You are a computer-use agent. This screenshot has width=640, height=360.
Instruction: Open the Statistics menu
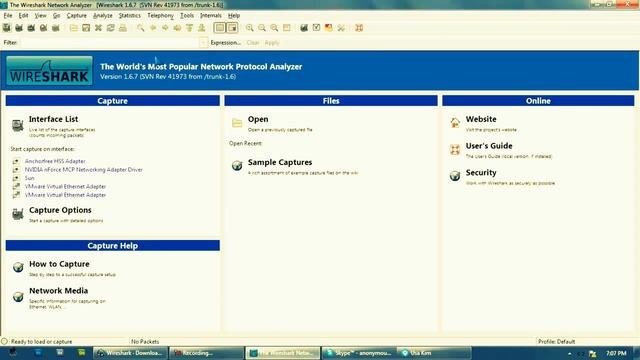coord(130,16)
